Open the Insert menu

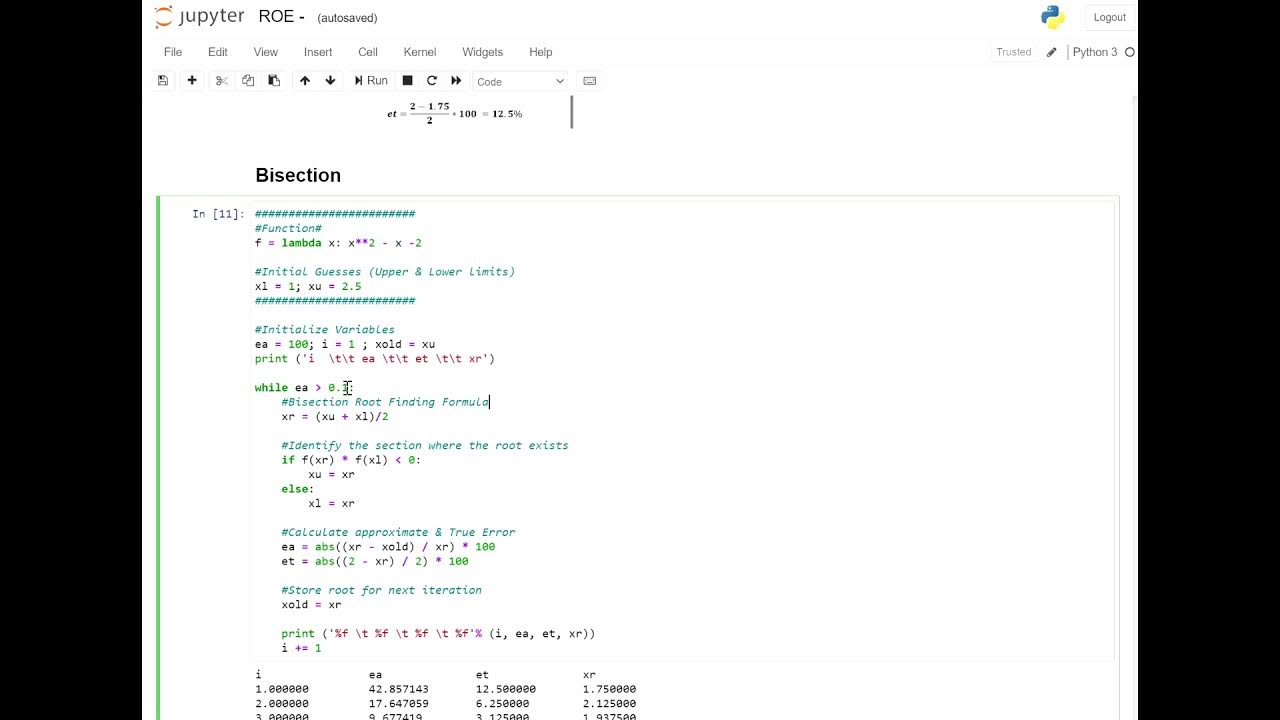[318, 52]
